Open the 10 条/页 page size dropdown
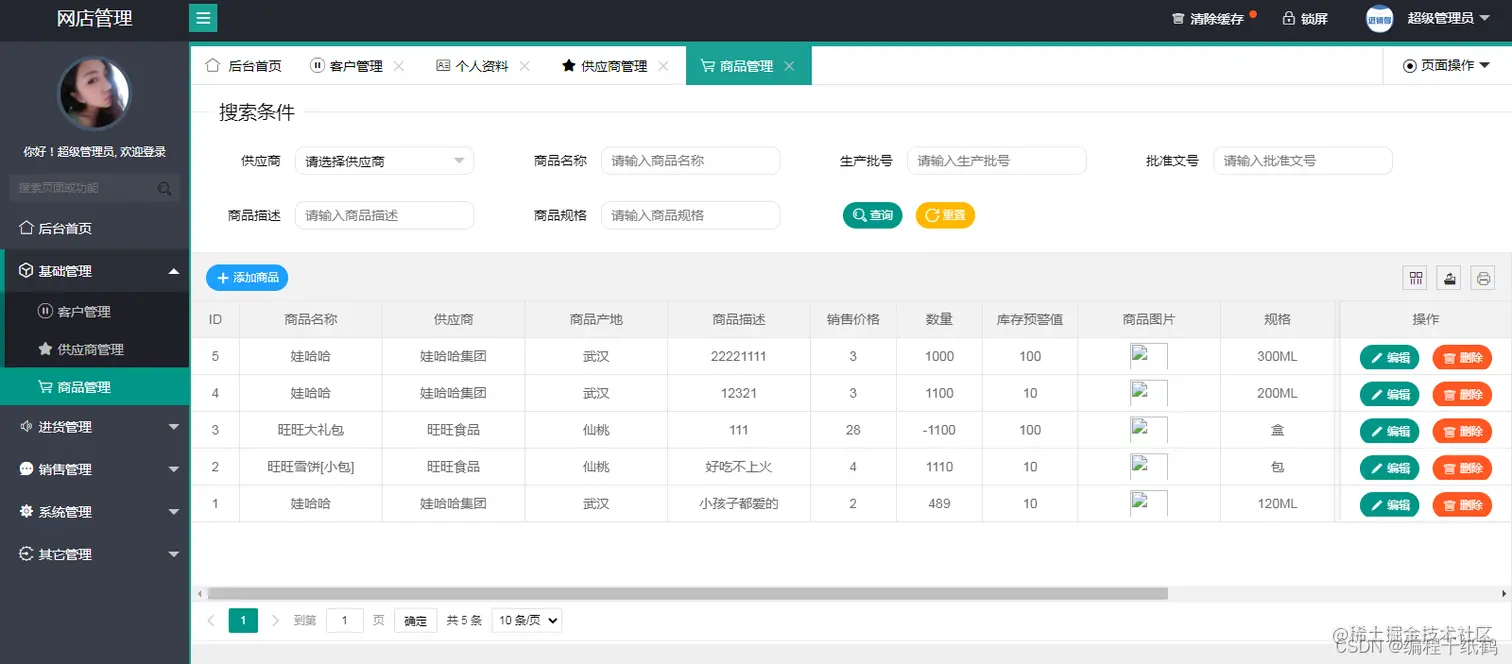The image size is (1512, 664). 527,620
